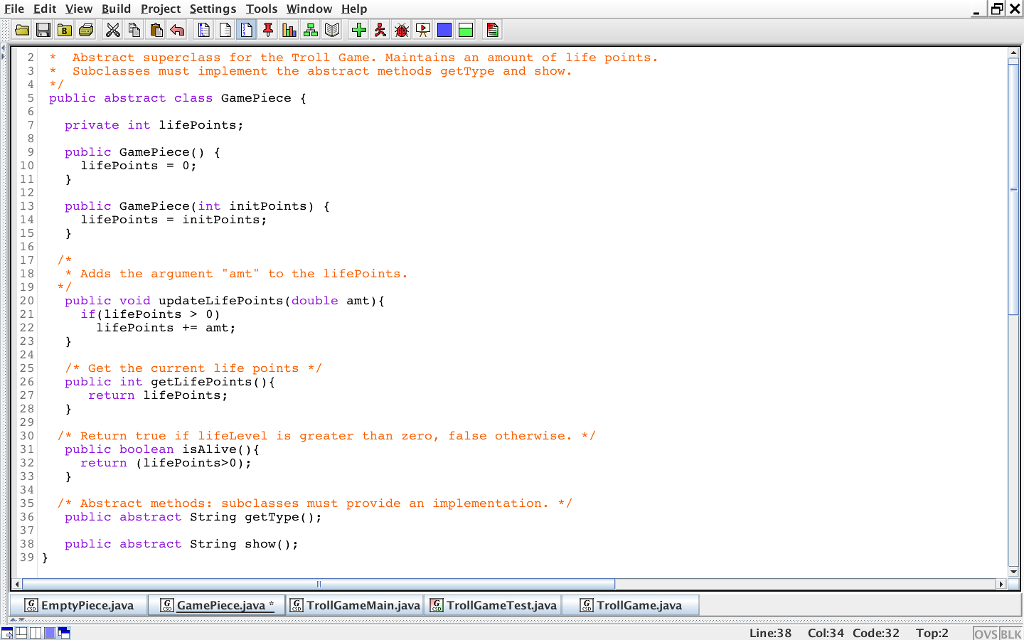Open the Edit menu
The height and width of the screenshot is (640, 1024).
[44, 8]
